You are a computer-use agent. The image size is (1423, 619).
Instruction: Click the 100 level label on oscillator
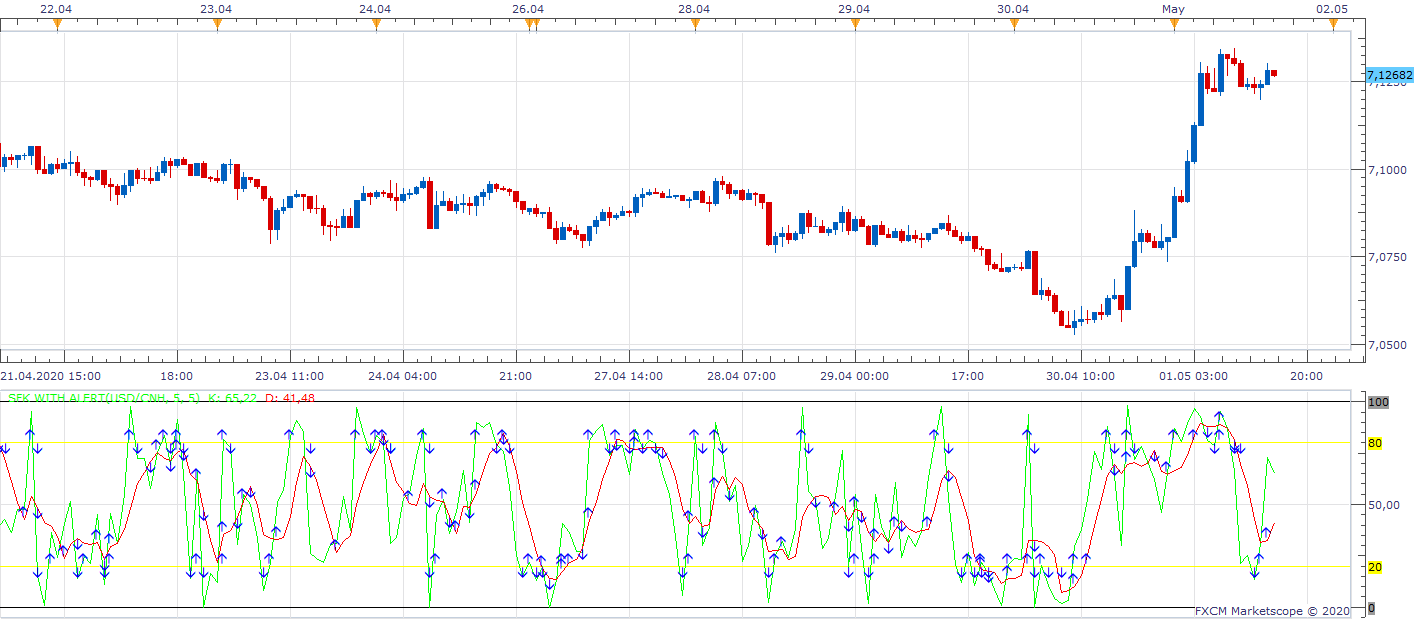(x=1377, y=402)
